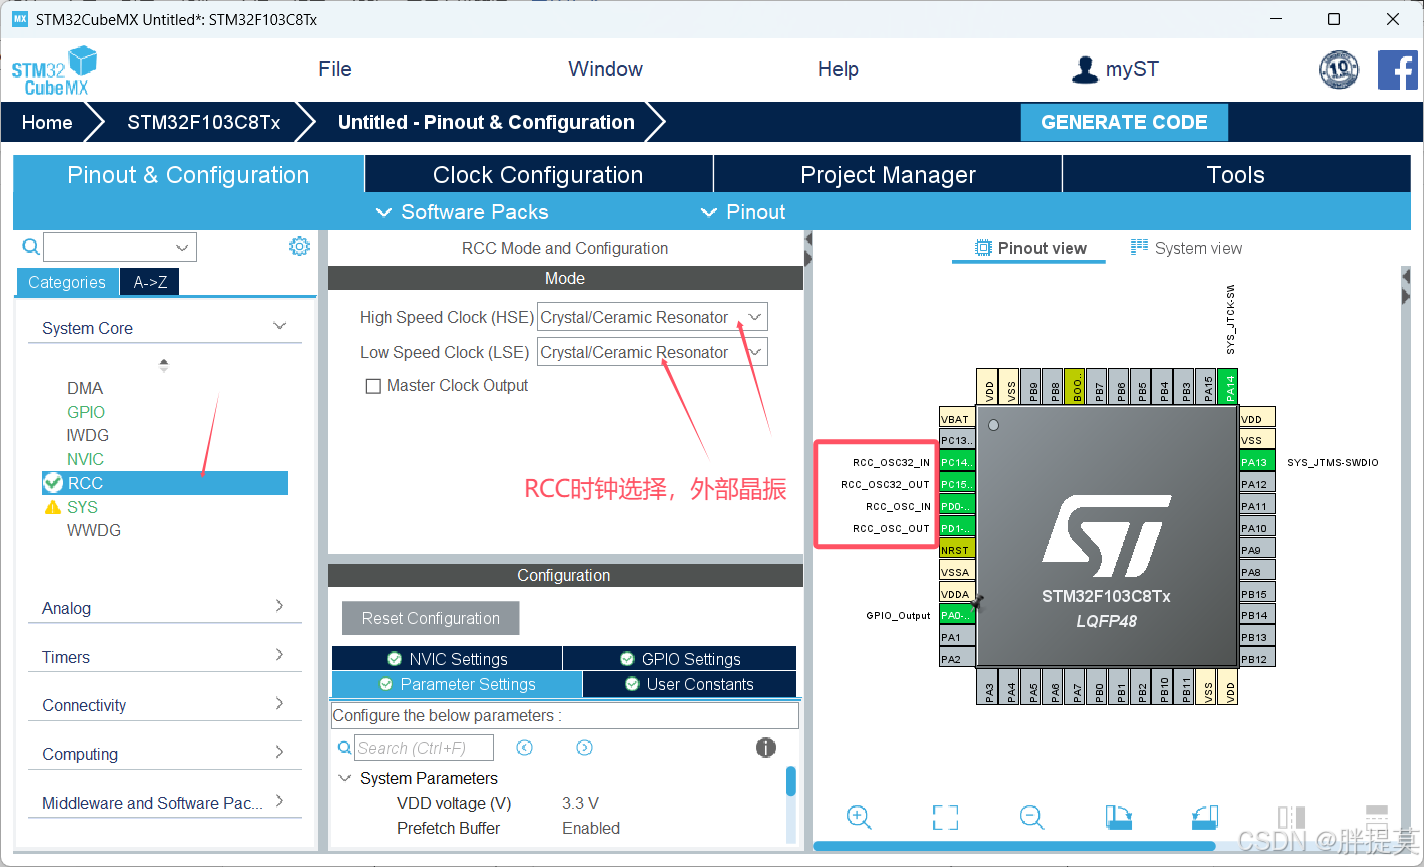Screen dimensions: 1424x867
Task: Go to next search result arrow
Action: coord(585,748)
